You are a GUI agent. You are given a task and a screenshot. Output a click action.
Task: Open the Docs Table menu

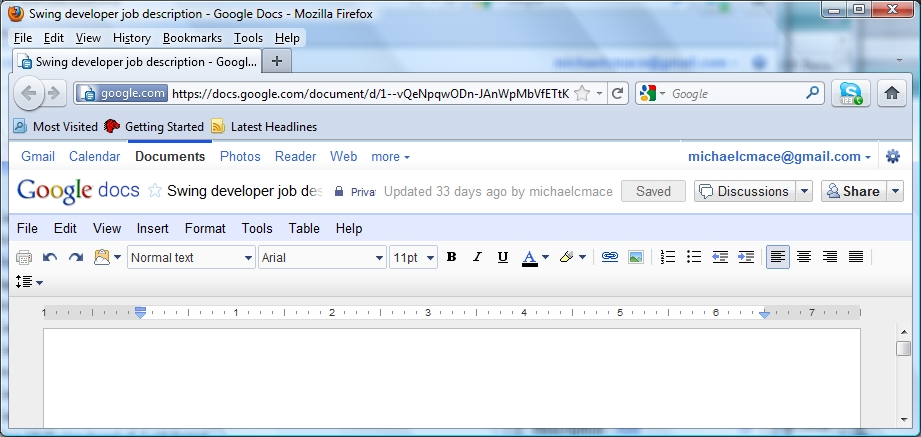(x=304, y=228)
